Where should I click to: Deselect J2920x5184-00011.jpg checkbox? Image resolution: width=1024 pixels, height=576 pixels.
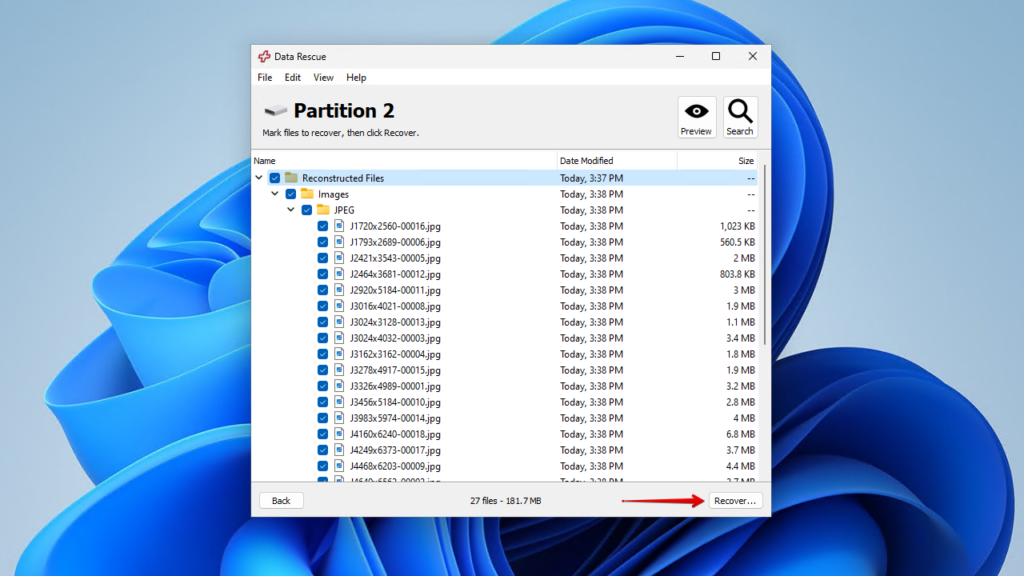pyautogui.click(x=322, y=290)
